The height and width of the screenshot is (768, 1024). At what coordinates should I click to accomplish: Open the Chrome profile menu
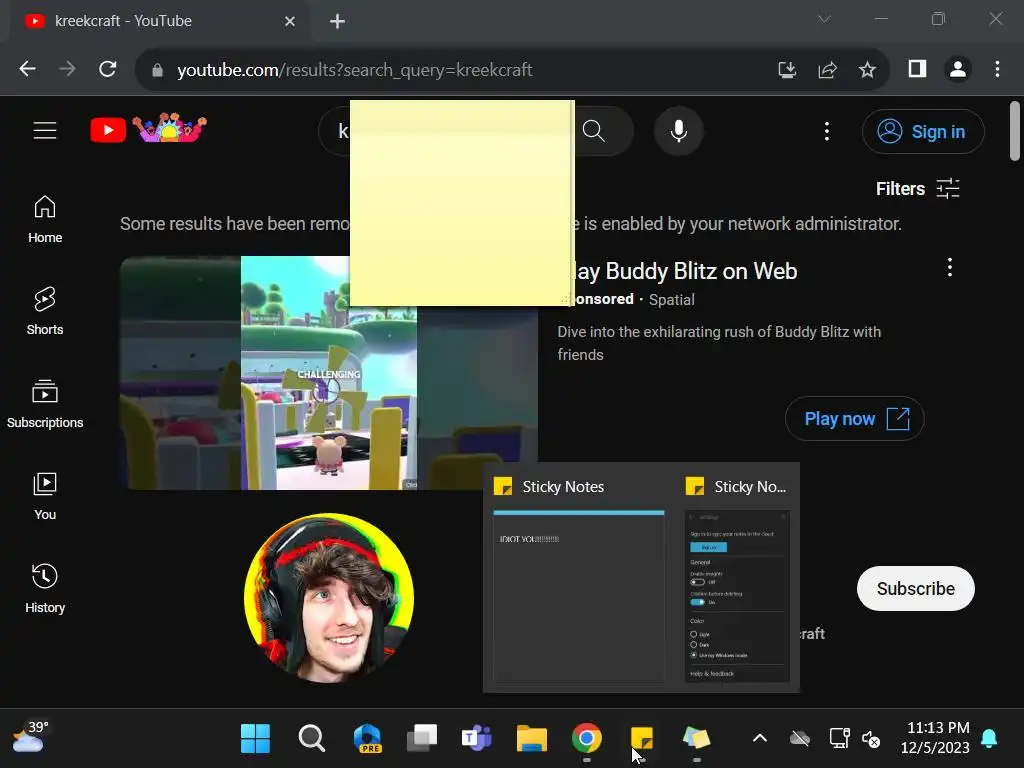pyautogui.click(x=958, y=69)
